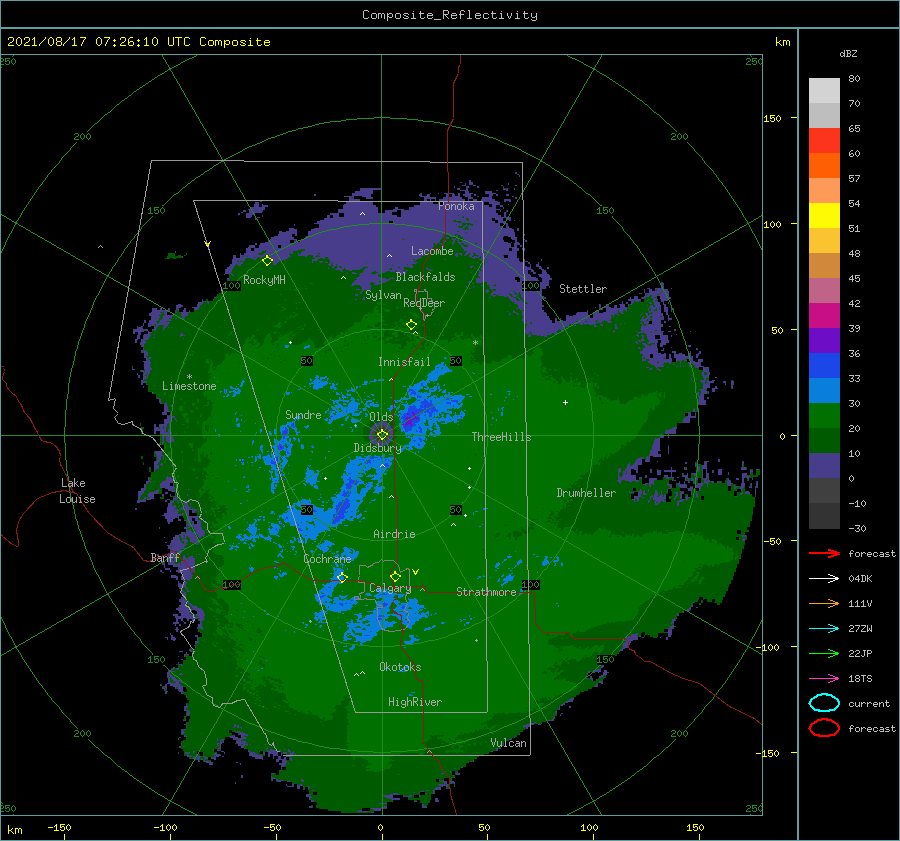Click the Sundre label
The image size is (900, 841).
tap(303, 414)
